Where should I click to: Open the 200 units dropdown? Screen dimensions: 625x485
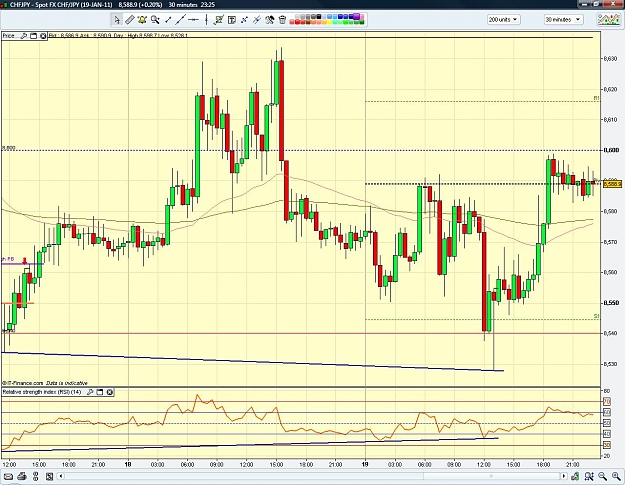(503, 20)
